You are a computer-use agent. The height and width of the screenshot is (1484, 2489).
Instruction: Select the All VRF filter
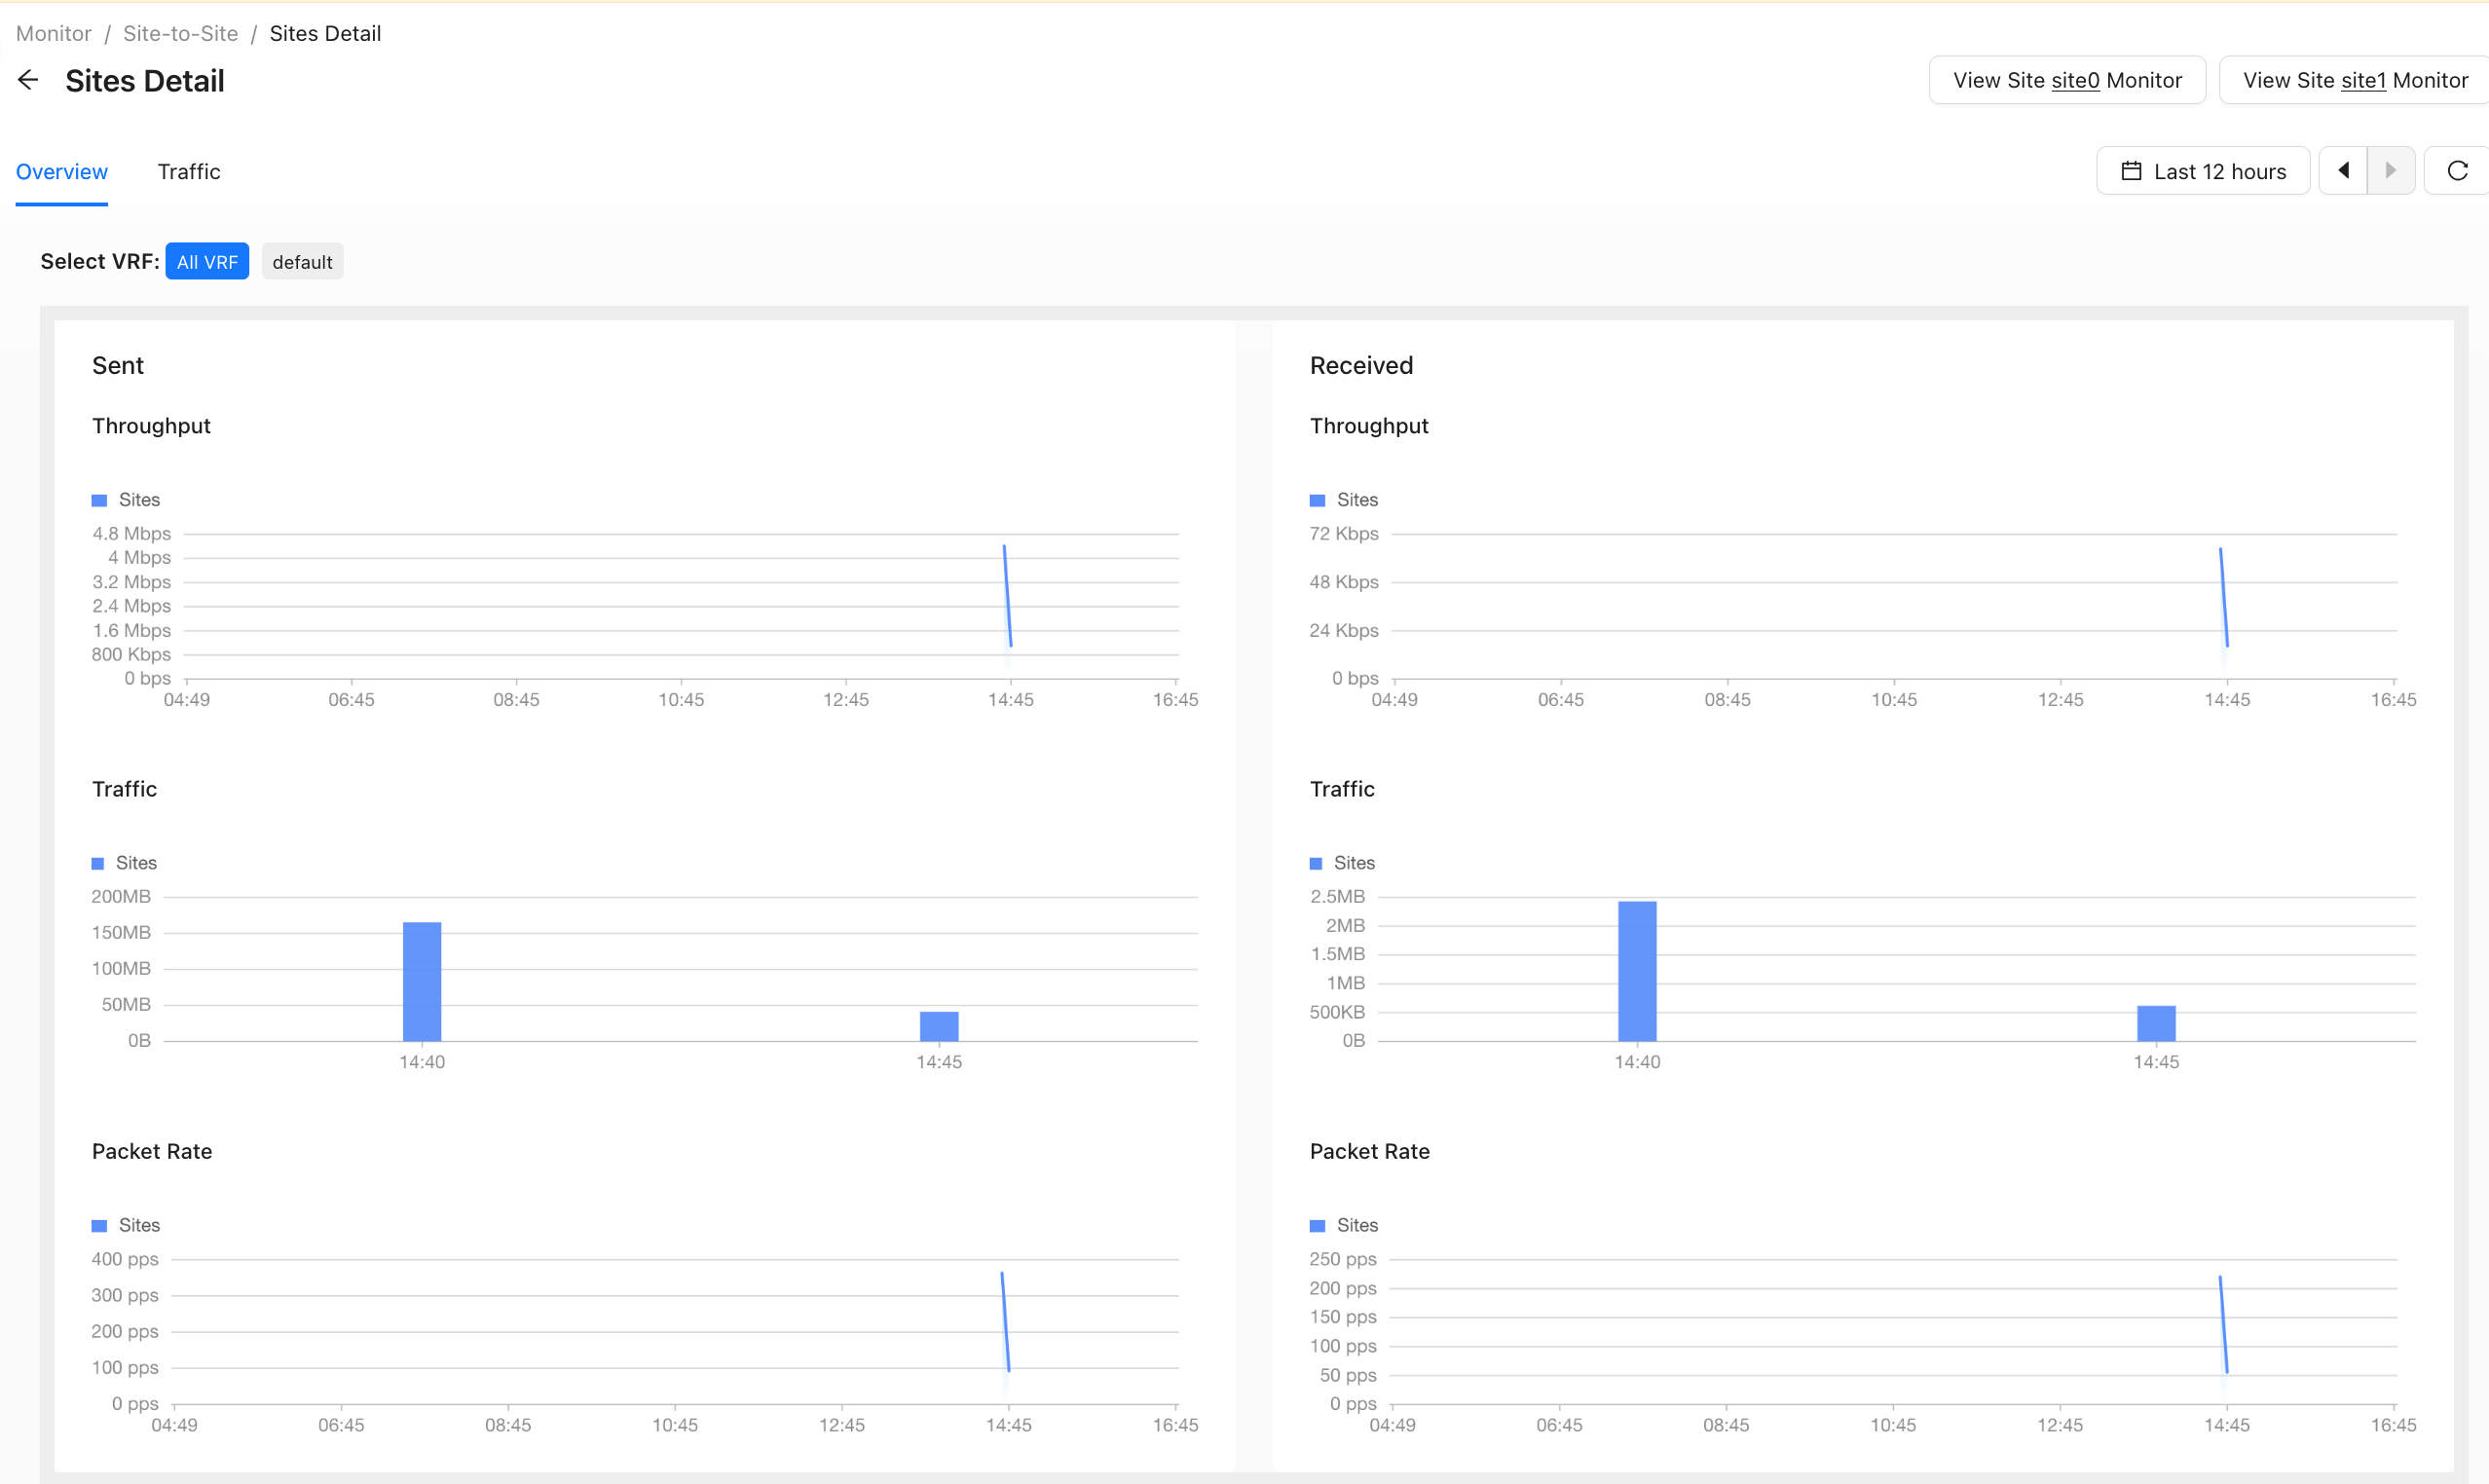click(x=207, y=262)
